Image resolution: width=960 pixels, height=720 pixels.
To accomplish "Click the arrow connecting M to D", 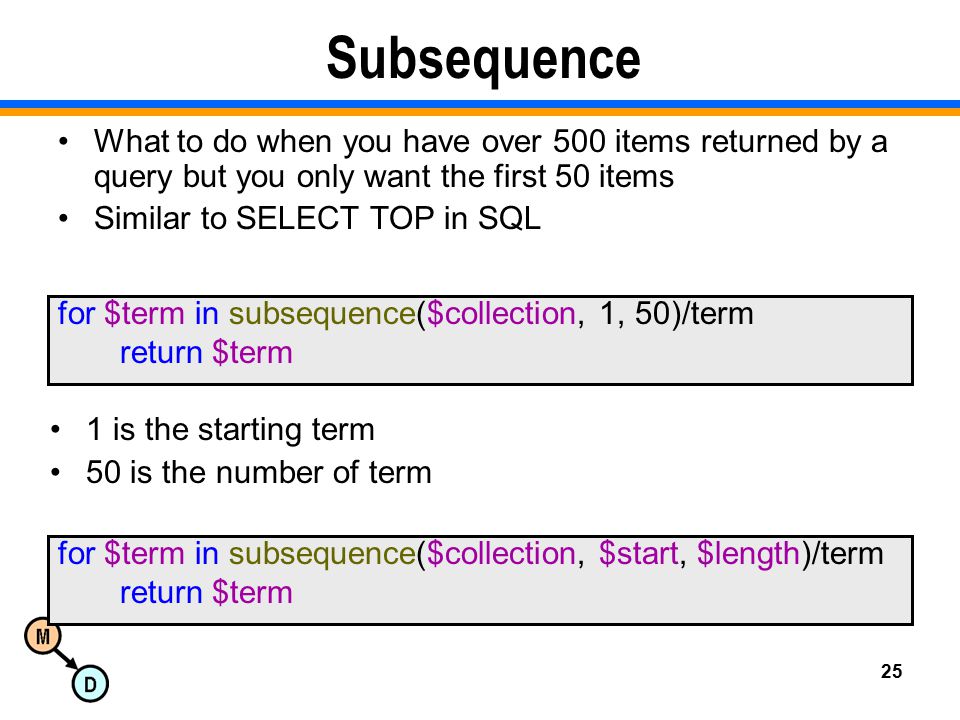I will (x=66, y=659).
